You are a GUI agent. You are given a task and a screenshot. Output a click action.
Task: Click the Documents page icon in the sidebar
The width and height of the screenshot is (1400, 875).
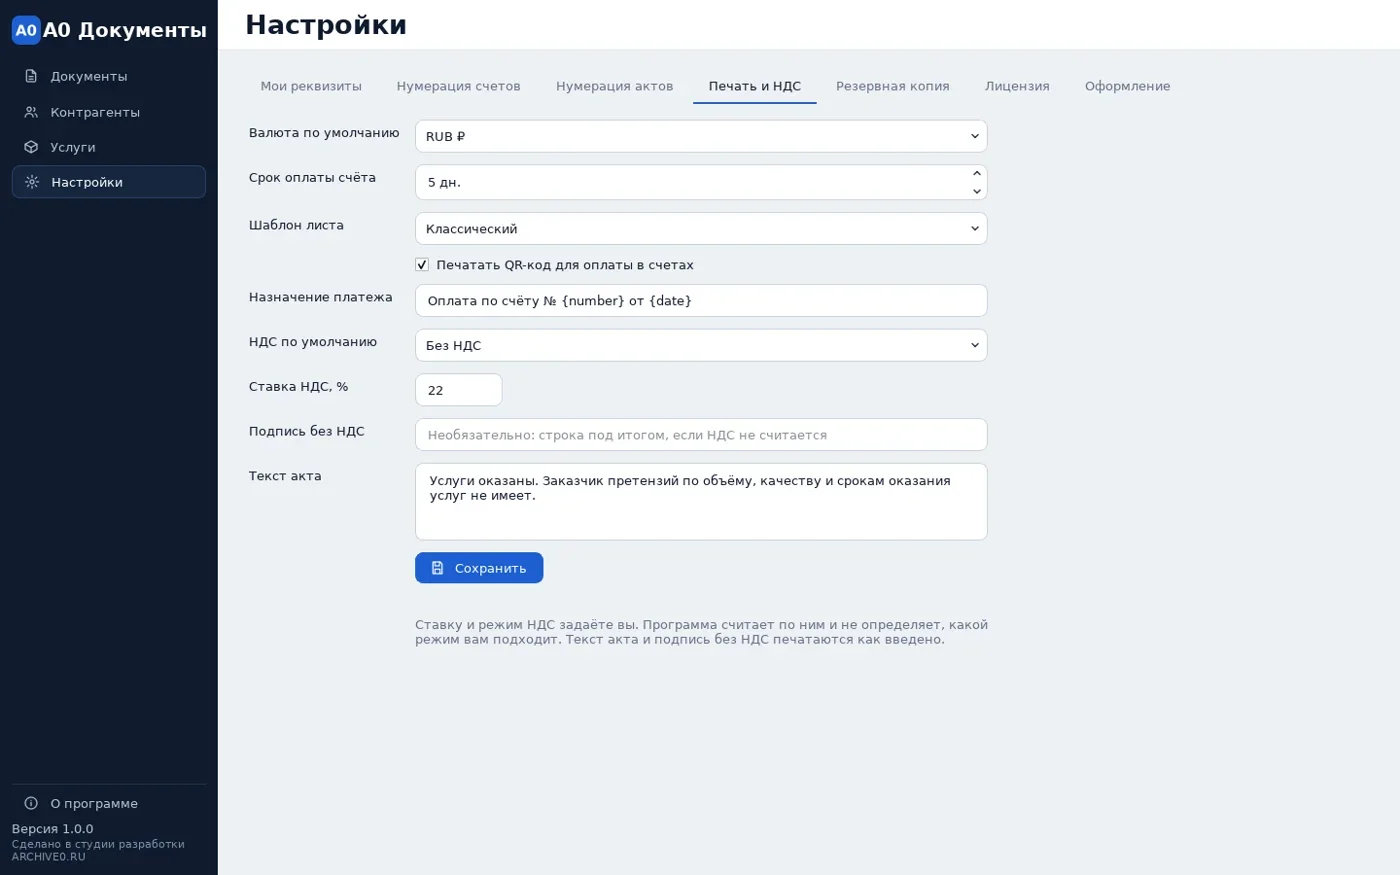31,76
